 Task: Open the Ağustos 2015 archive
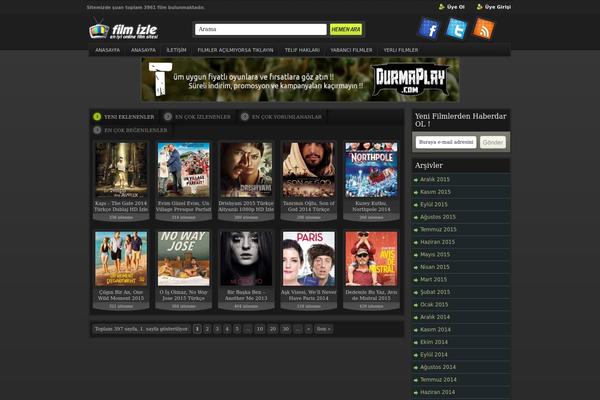click(438, 217)
